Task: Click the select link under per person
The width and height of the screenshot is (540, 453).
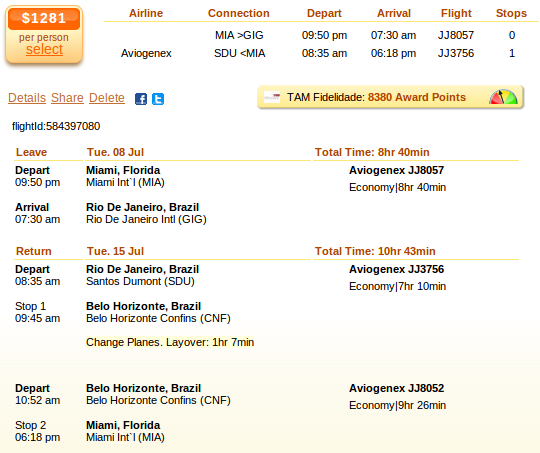Action: (44, 49)
